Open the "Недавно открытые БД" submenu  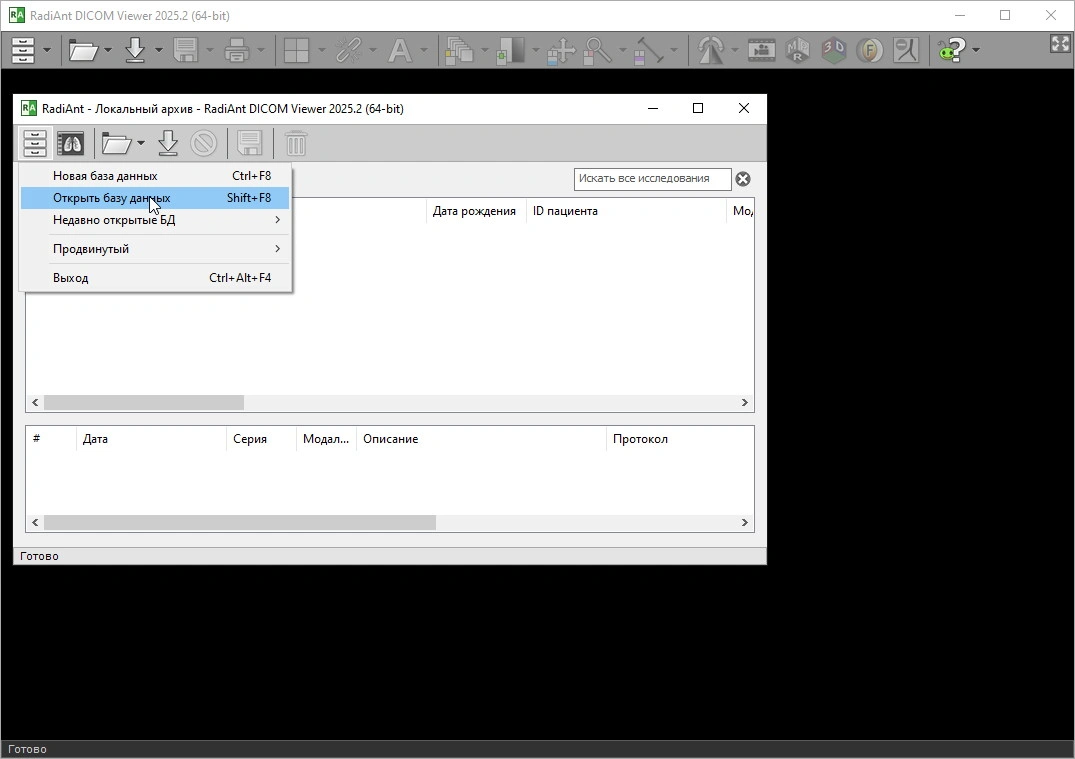(155, 220)
